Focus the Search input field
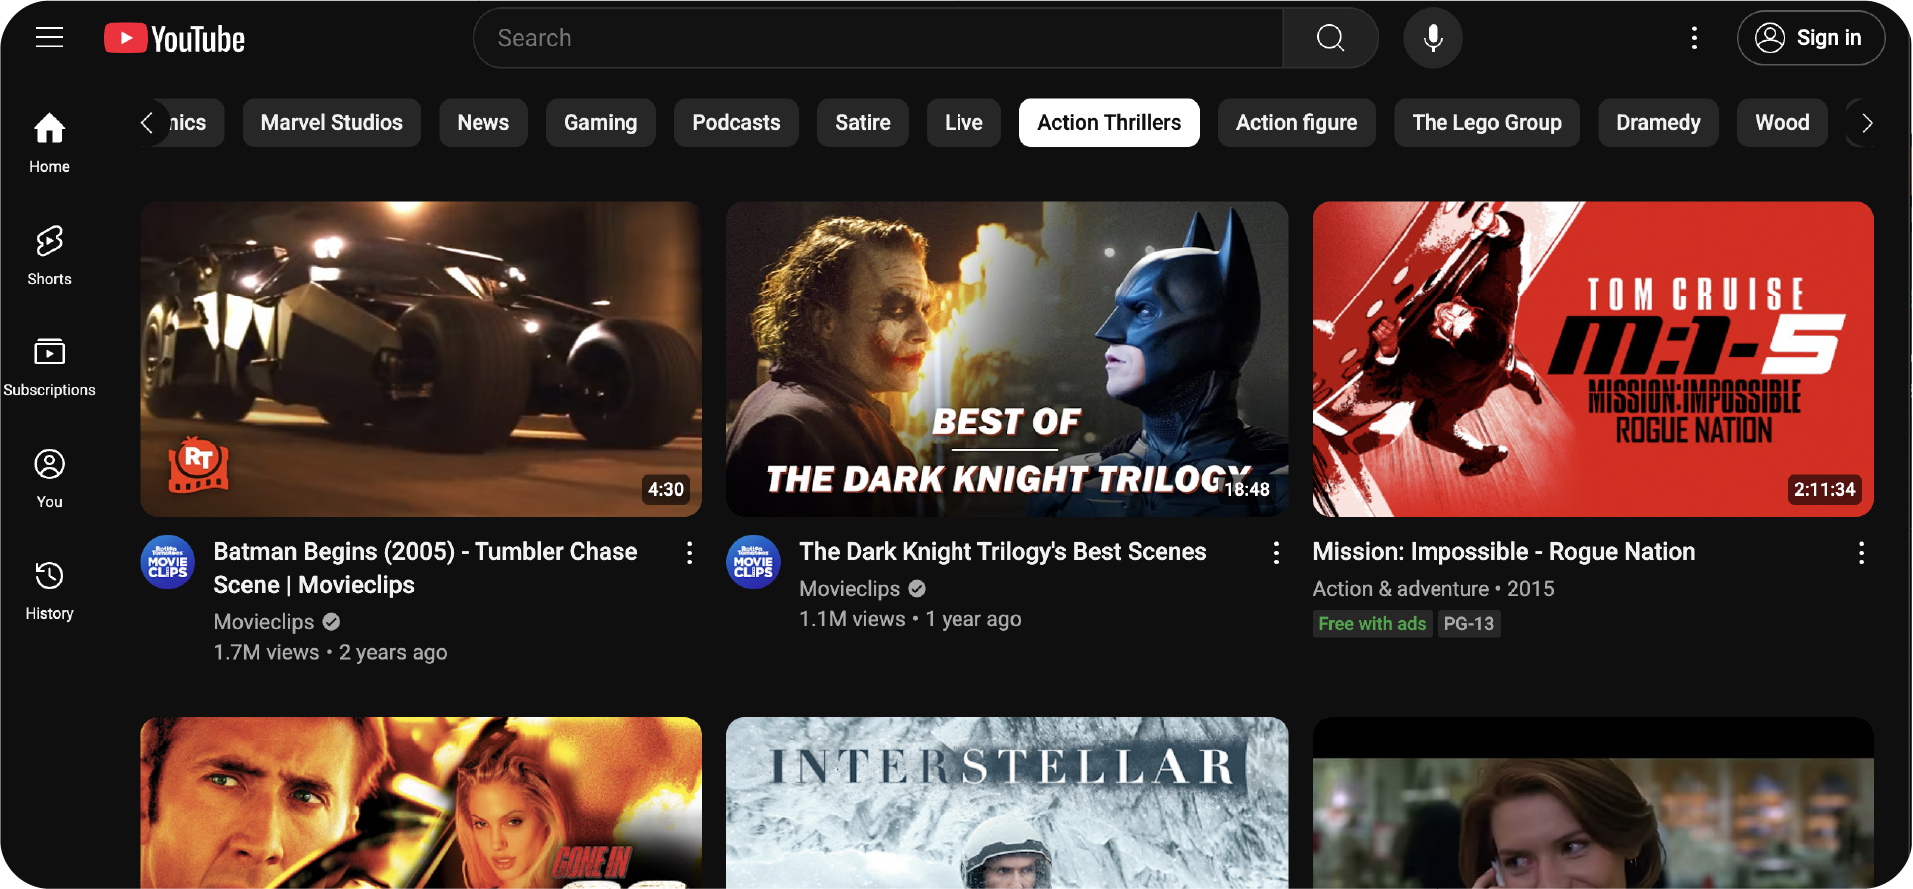 (x=878, y=38)
